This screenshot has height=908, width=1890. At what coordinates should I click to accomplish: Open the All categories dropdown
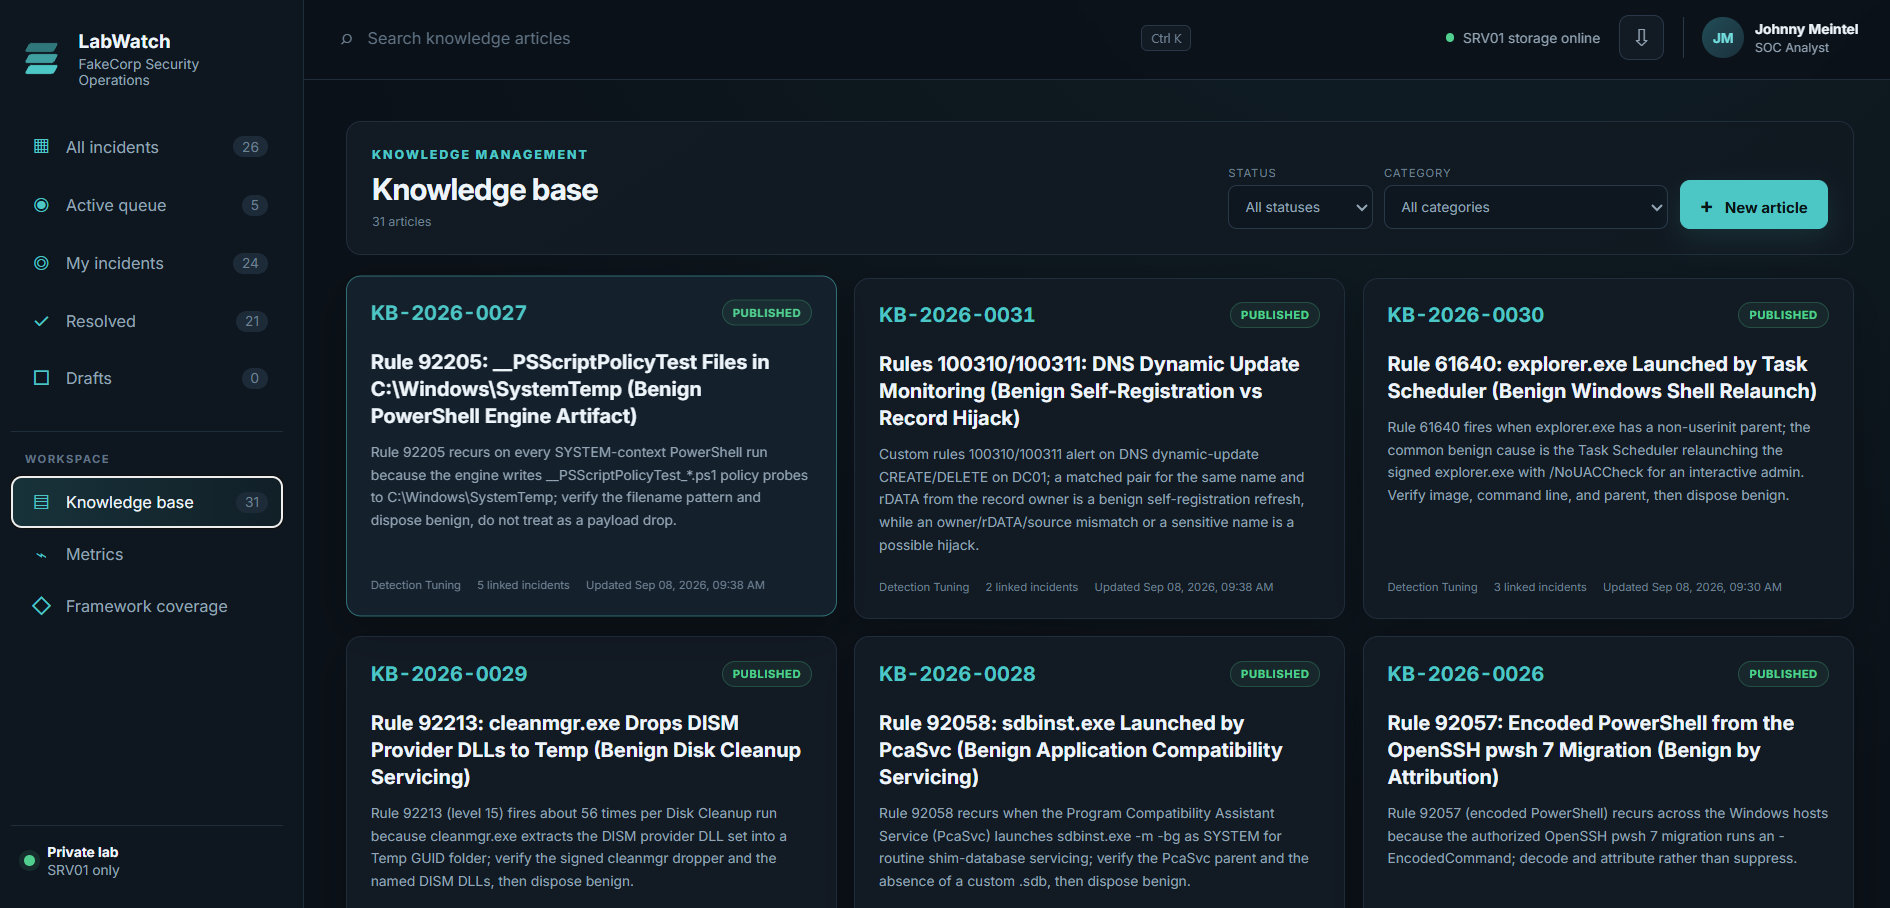point(1525,207)
